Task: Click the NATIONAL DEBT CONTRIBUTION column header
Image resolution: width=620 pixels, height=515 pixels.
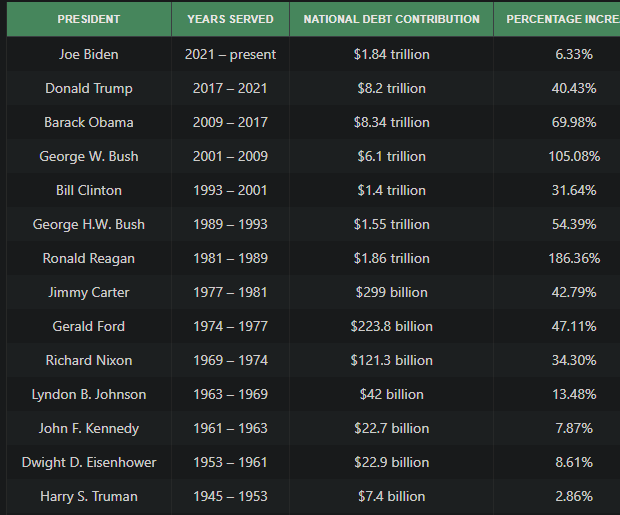Action: pyautogui.click(x=391, y=19)
